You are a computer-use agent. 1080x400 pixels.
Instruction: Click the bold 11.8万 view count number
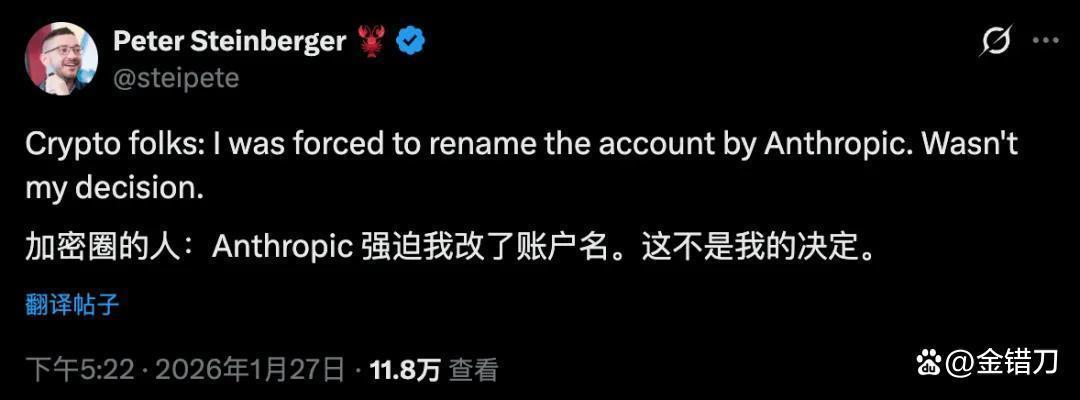(405, 371)
